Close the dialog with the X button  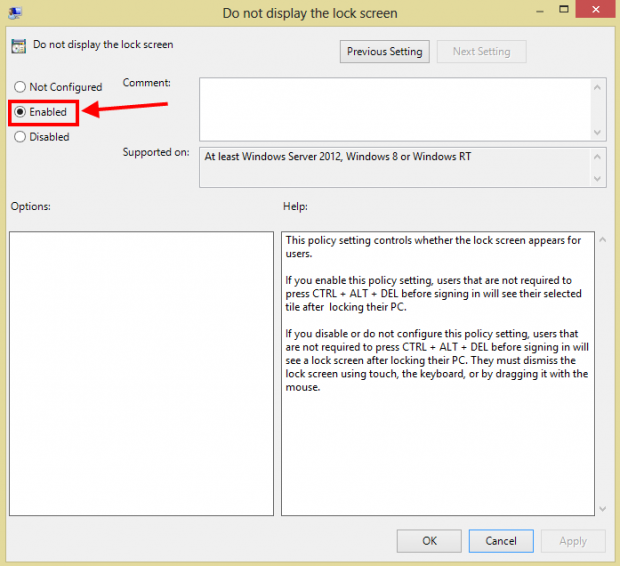click(595, 9)
